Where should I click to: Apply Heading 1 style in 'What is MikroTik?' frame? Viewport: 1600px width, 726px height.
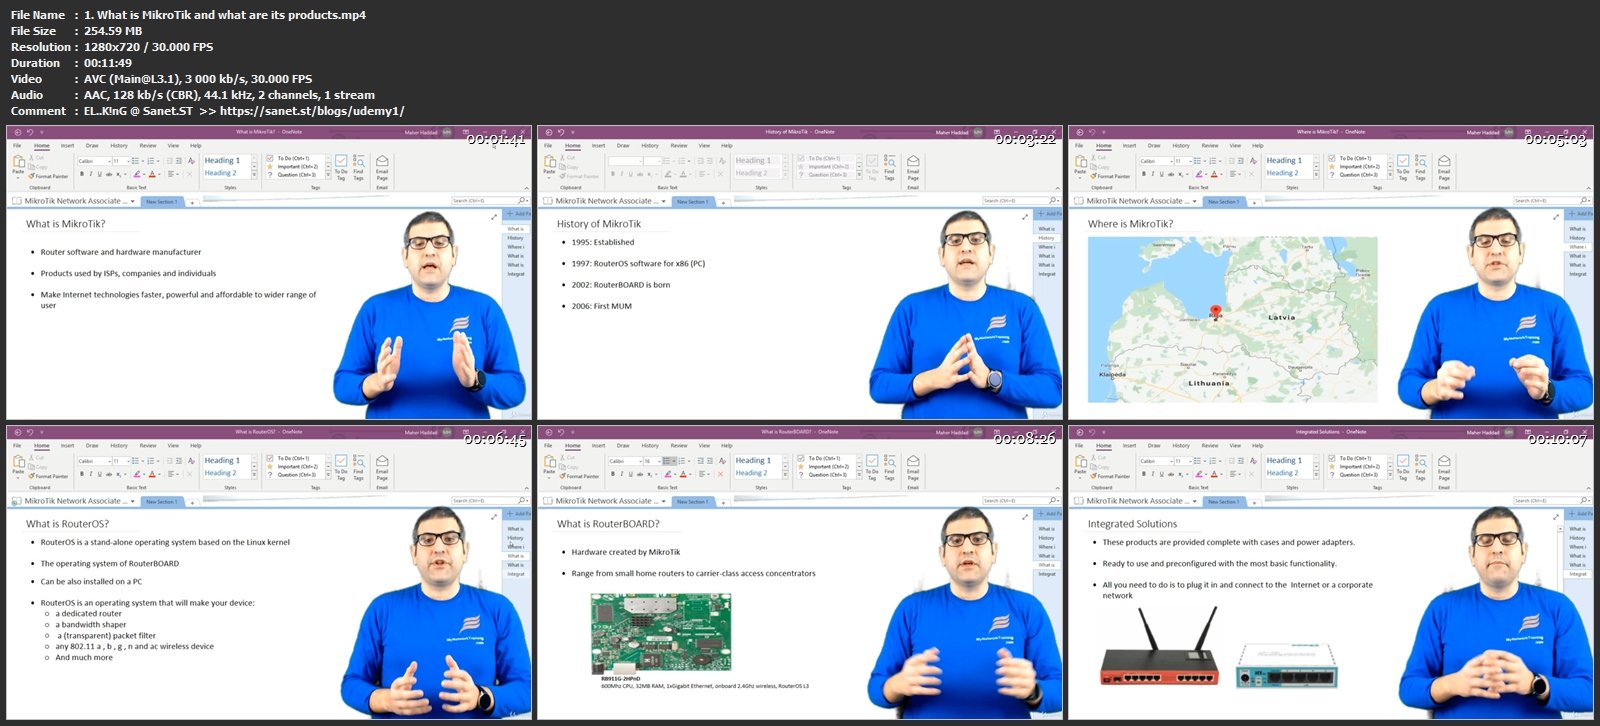222,160
